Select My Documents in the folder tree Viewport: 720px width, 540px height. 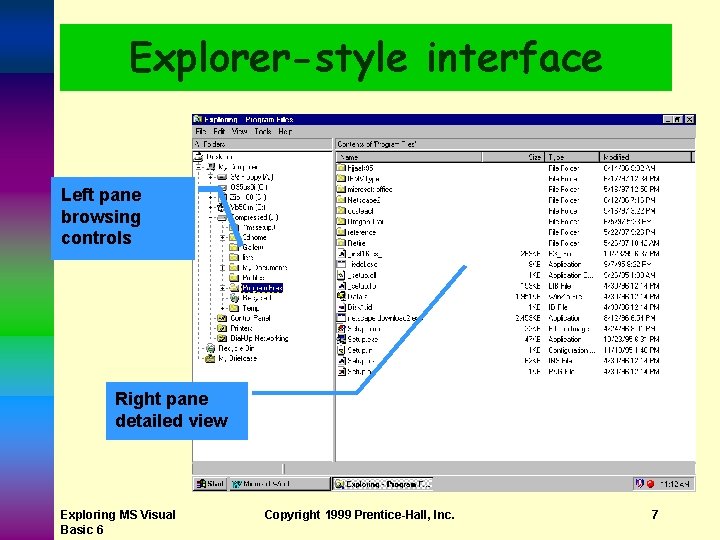264,267
